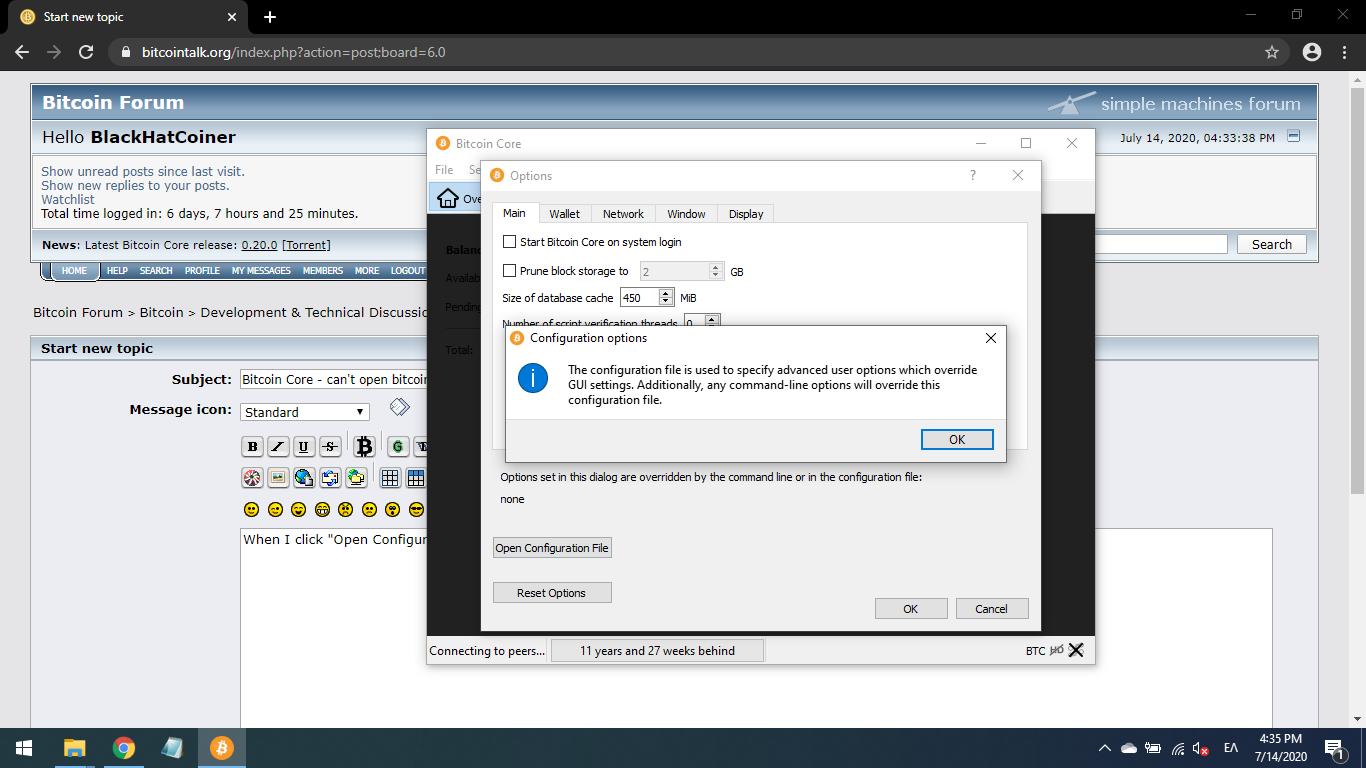Image resolution: width=1366 pixels, height=768 pixels.
Task: Add the sad emoticon
Action: 369,510
